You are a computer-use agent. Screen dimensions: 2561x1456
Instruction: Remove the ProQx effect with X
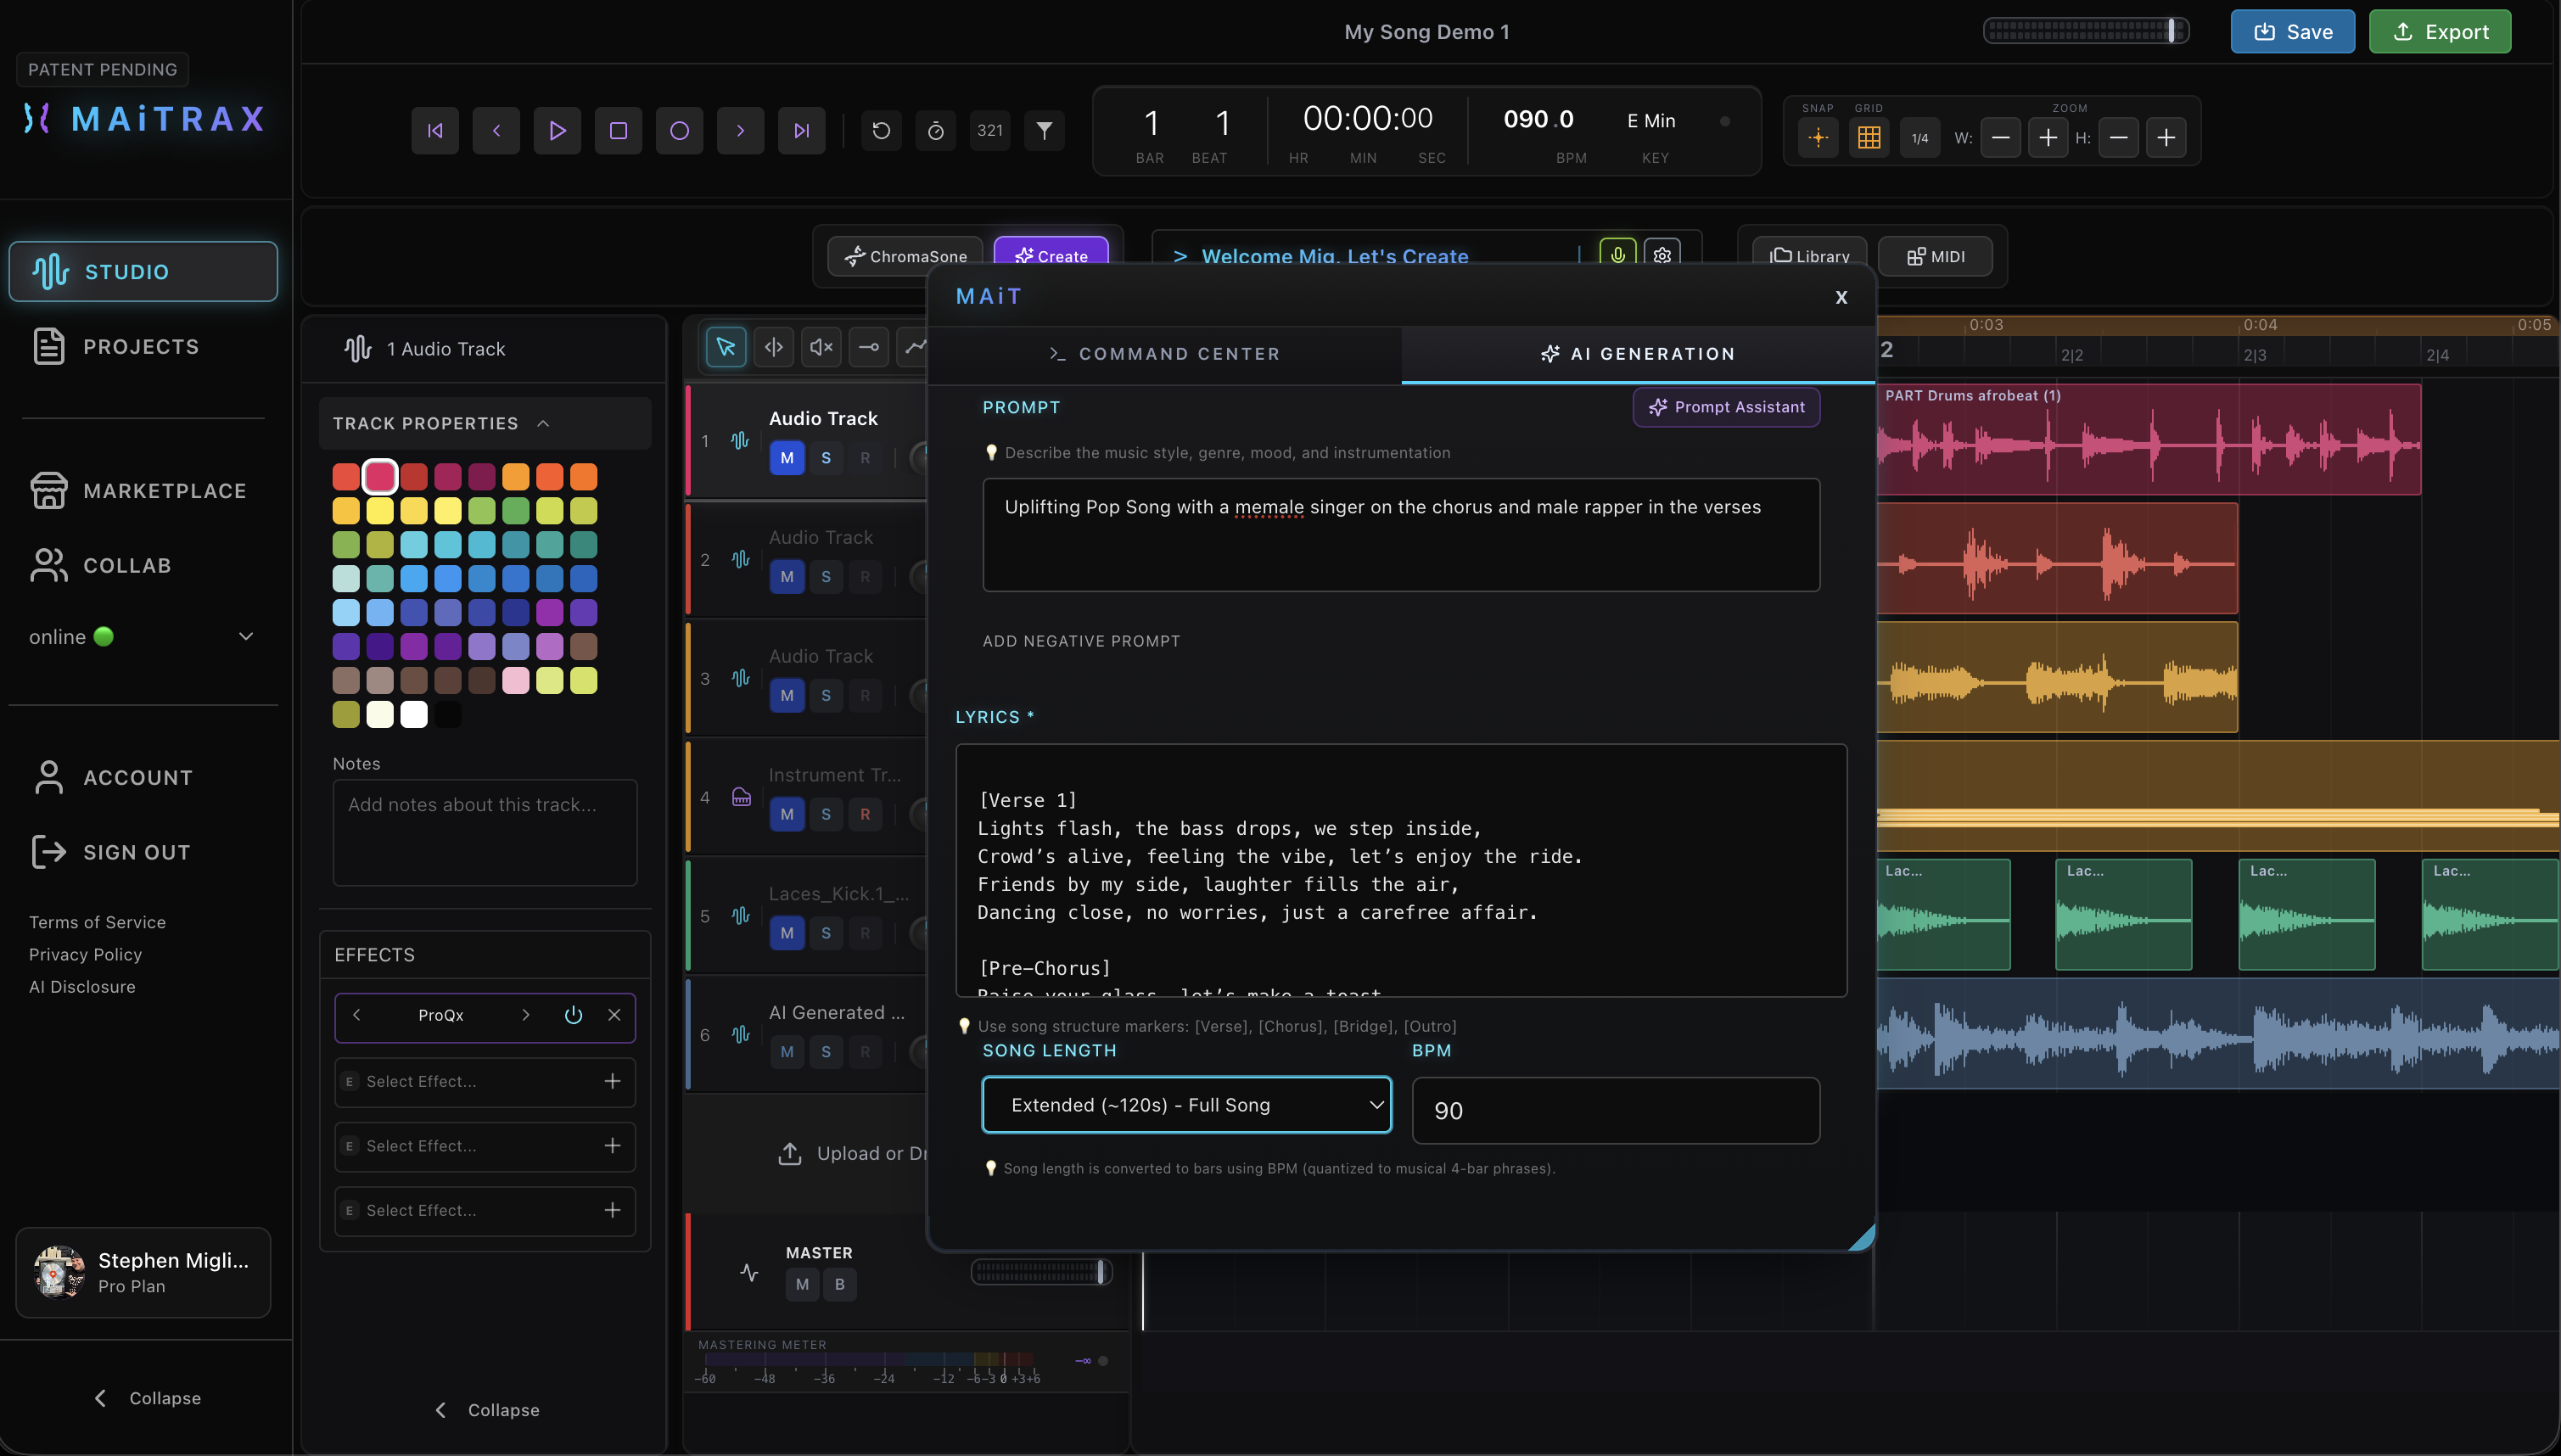click(x=614, y=1015)
